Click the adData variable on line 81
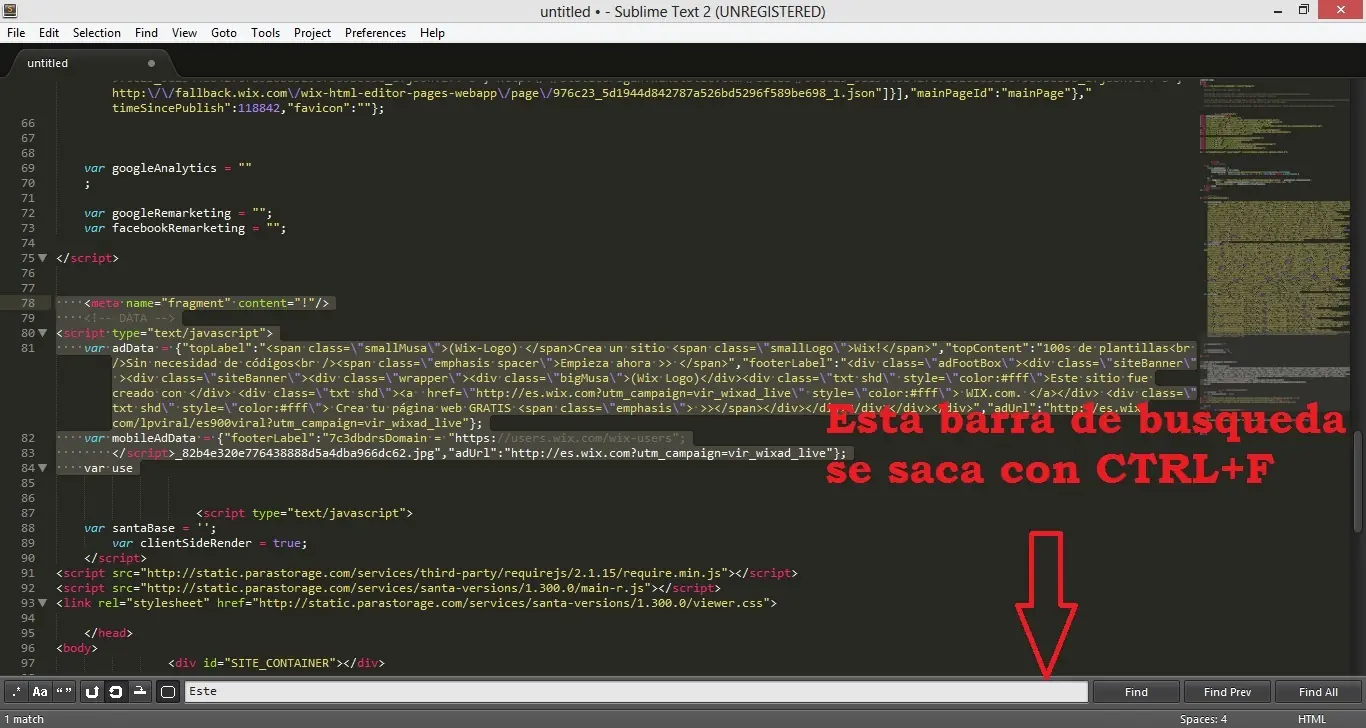The height and width of the screenshot is (728, 1366). click(133, 348)
